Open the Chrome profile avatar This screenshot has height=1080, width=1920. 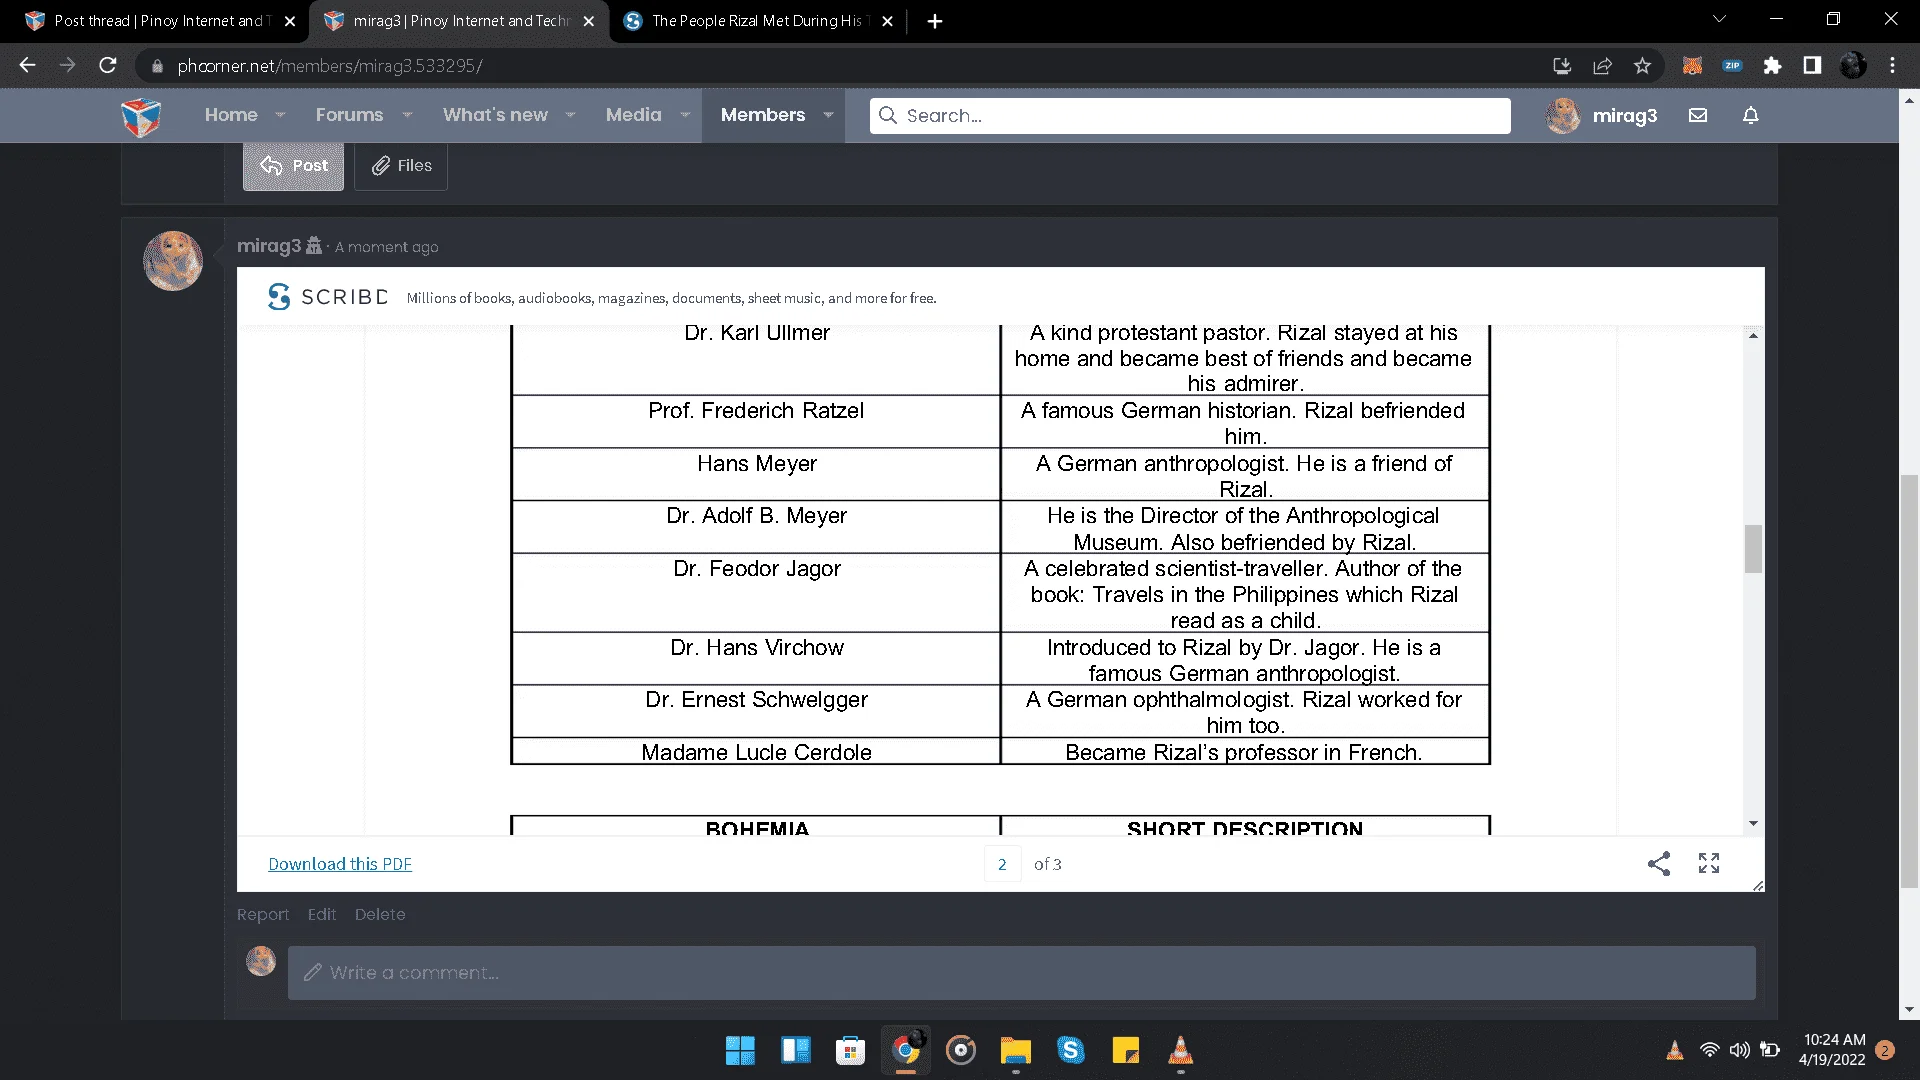click(1853, 66)
